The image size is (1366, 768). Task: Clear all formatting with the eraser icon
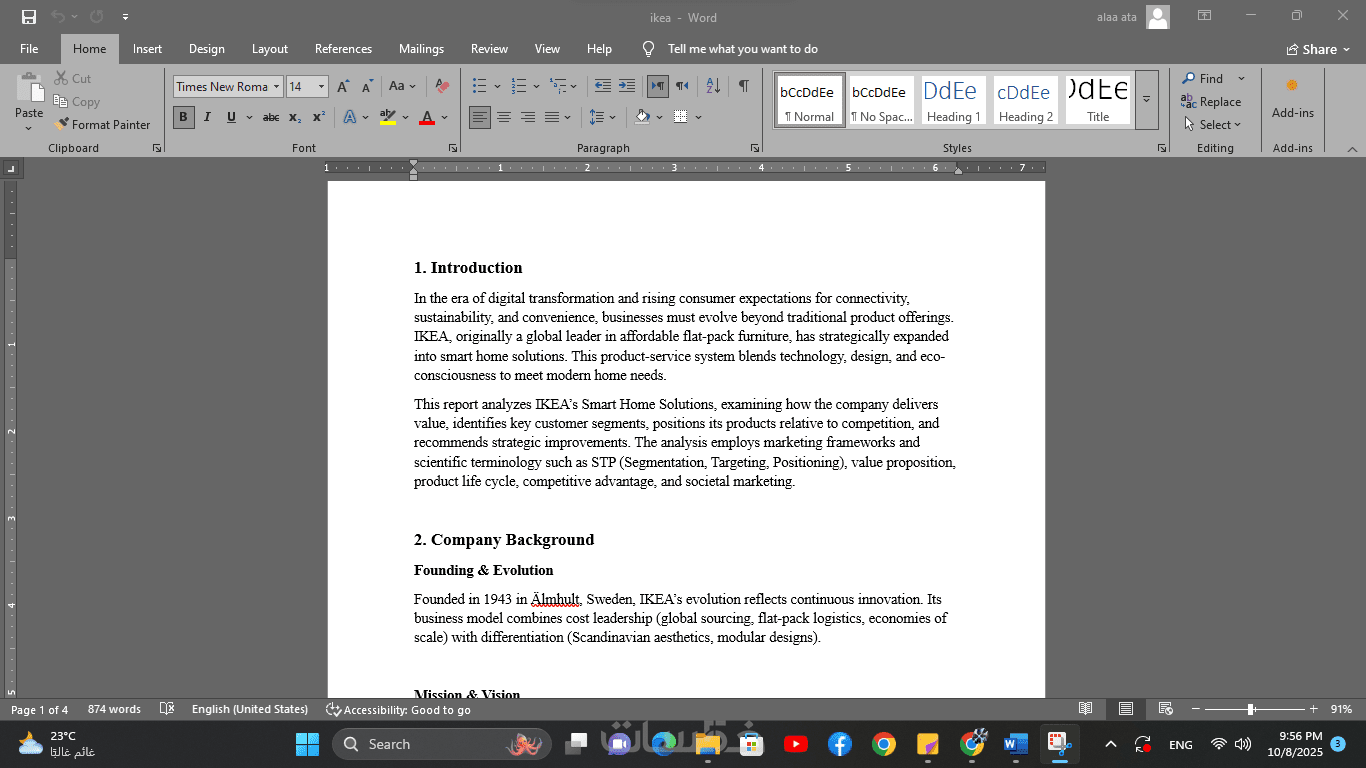pyautogui.click(x=442, y=87)
